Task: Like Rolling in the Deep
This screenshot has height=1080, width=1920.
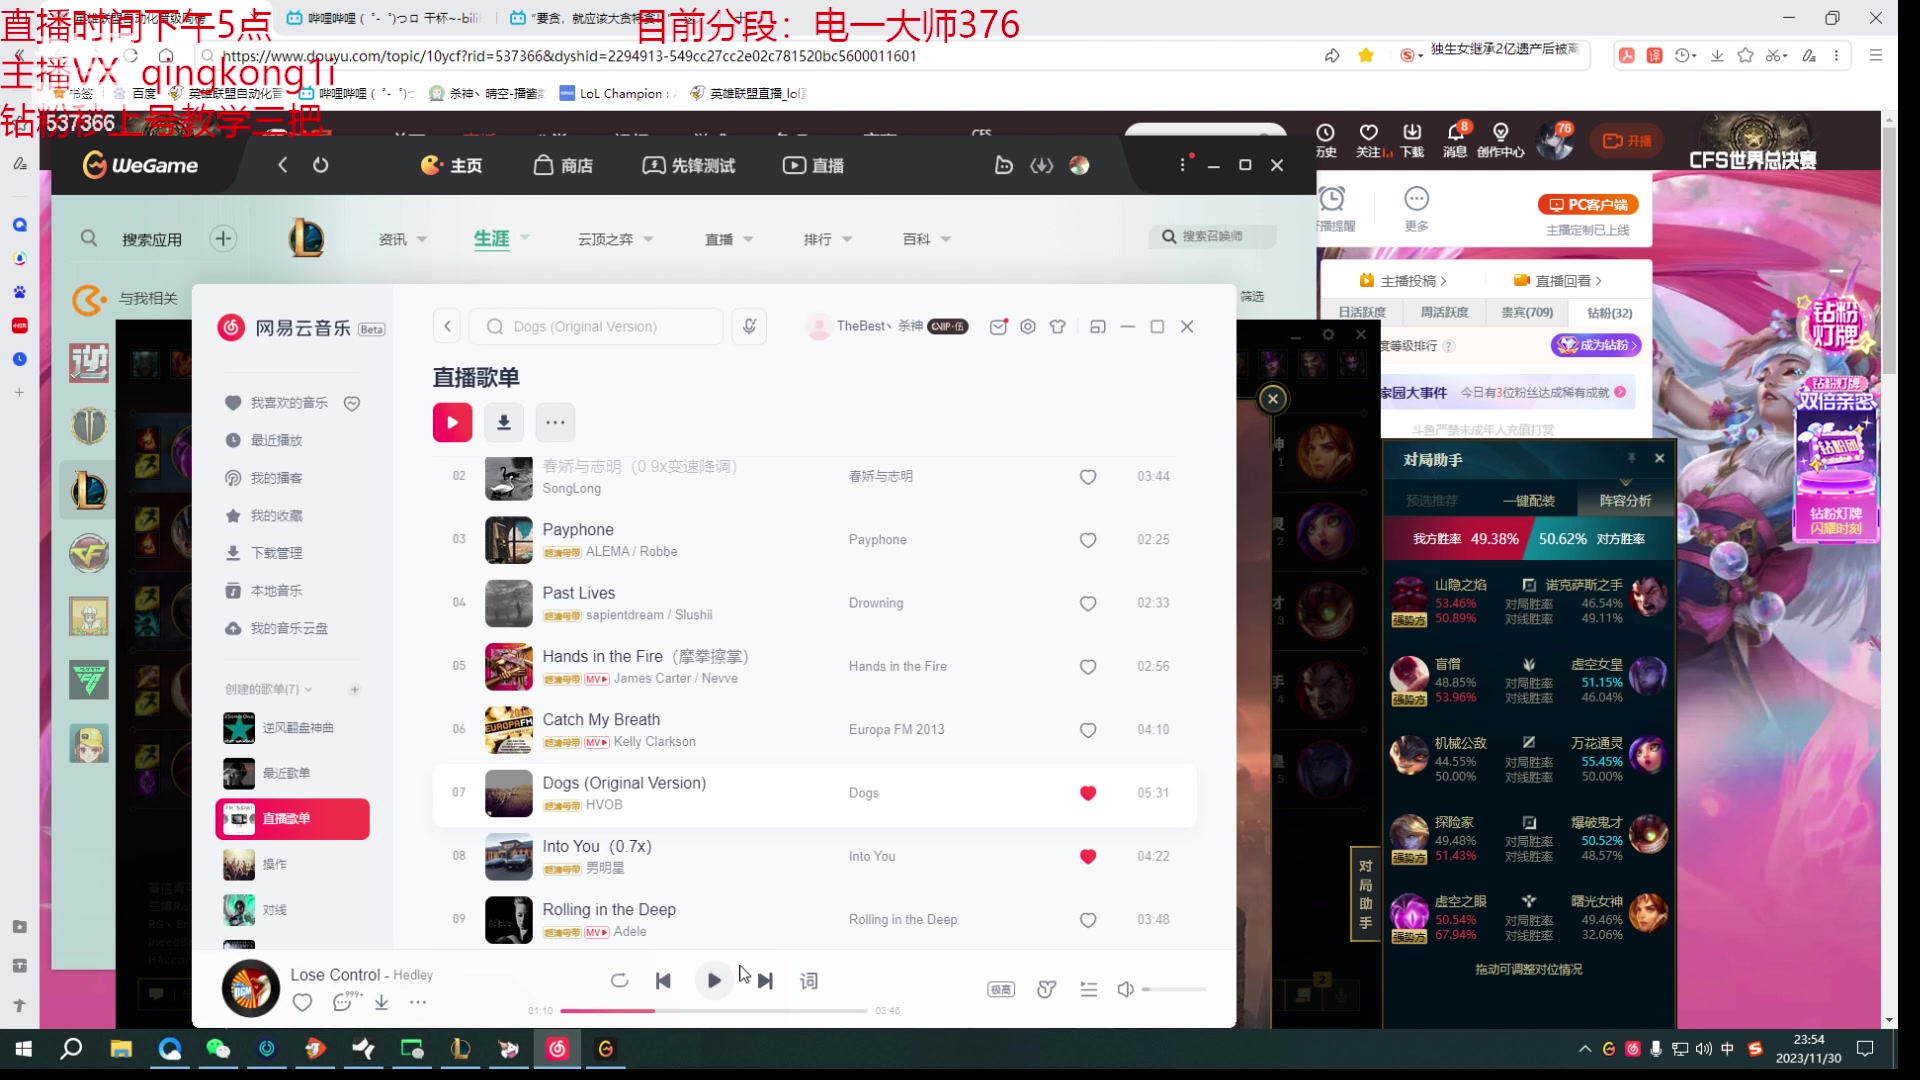Action: (x=1088, y=920)
